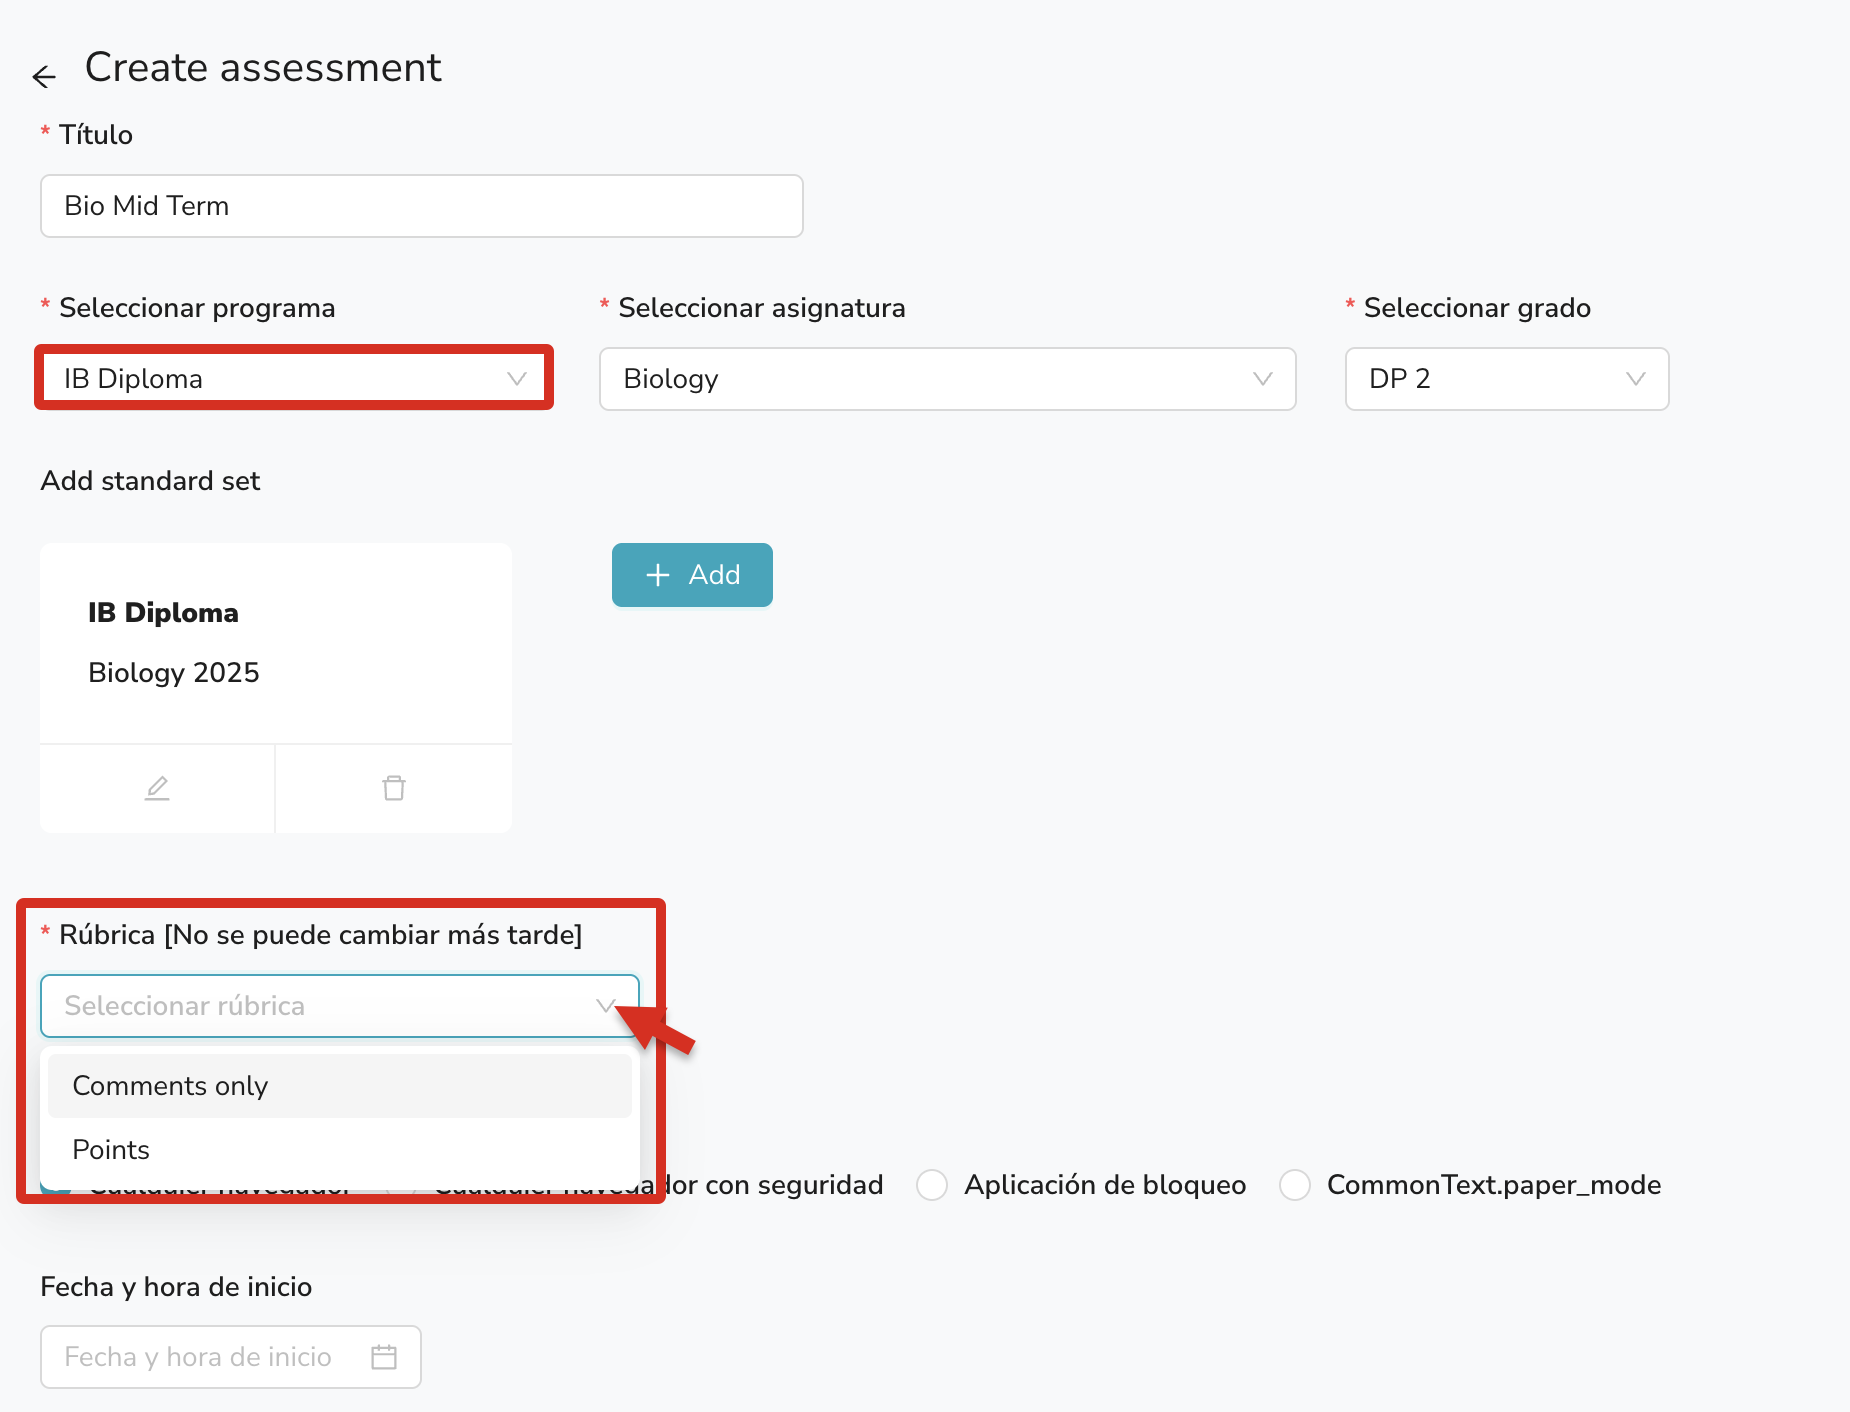
Task: Click the chevron arrow in the Biology field
Action: coord(1262,379)
